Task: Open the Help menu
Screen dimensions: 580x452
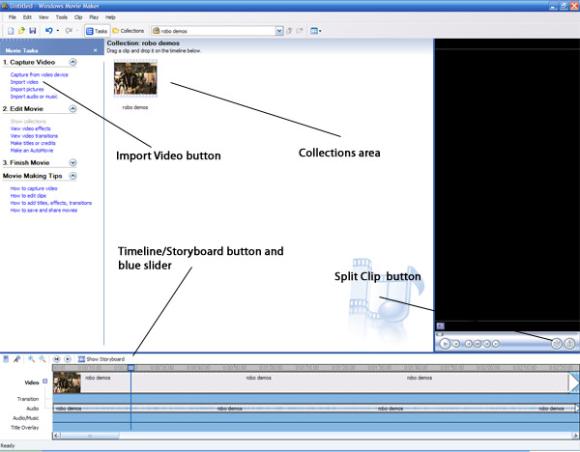Action: point(110,17)
